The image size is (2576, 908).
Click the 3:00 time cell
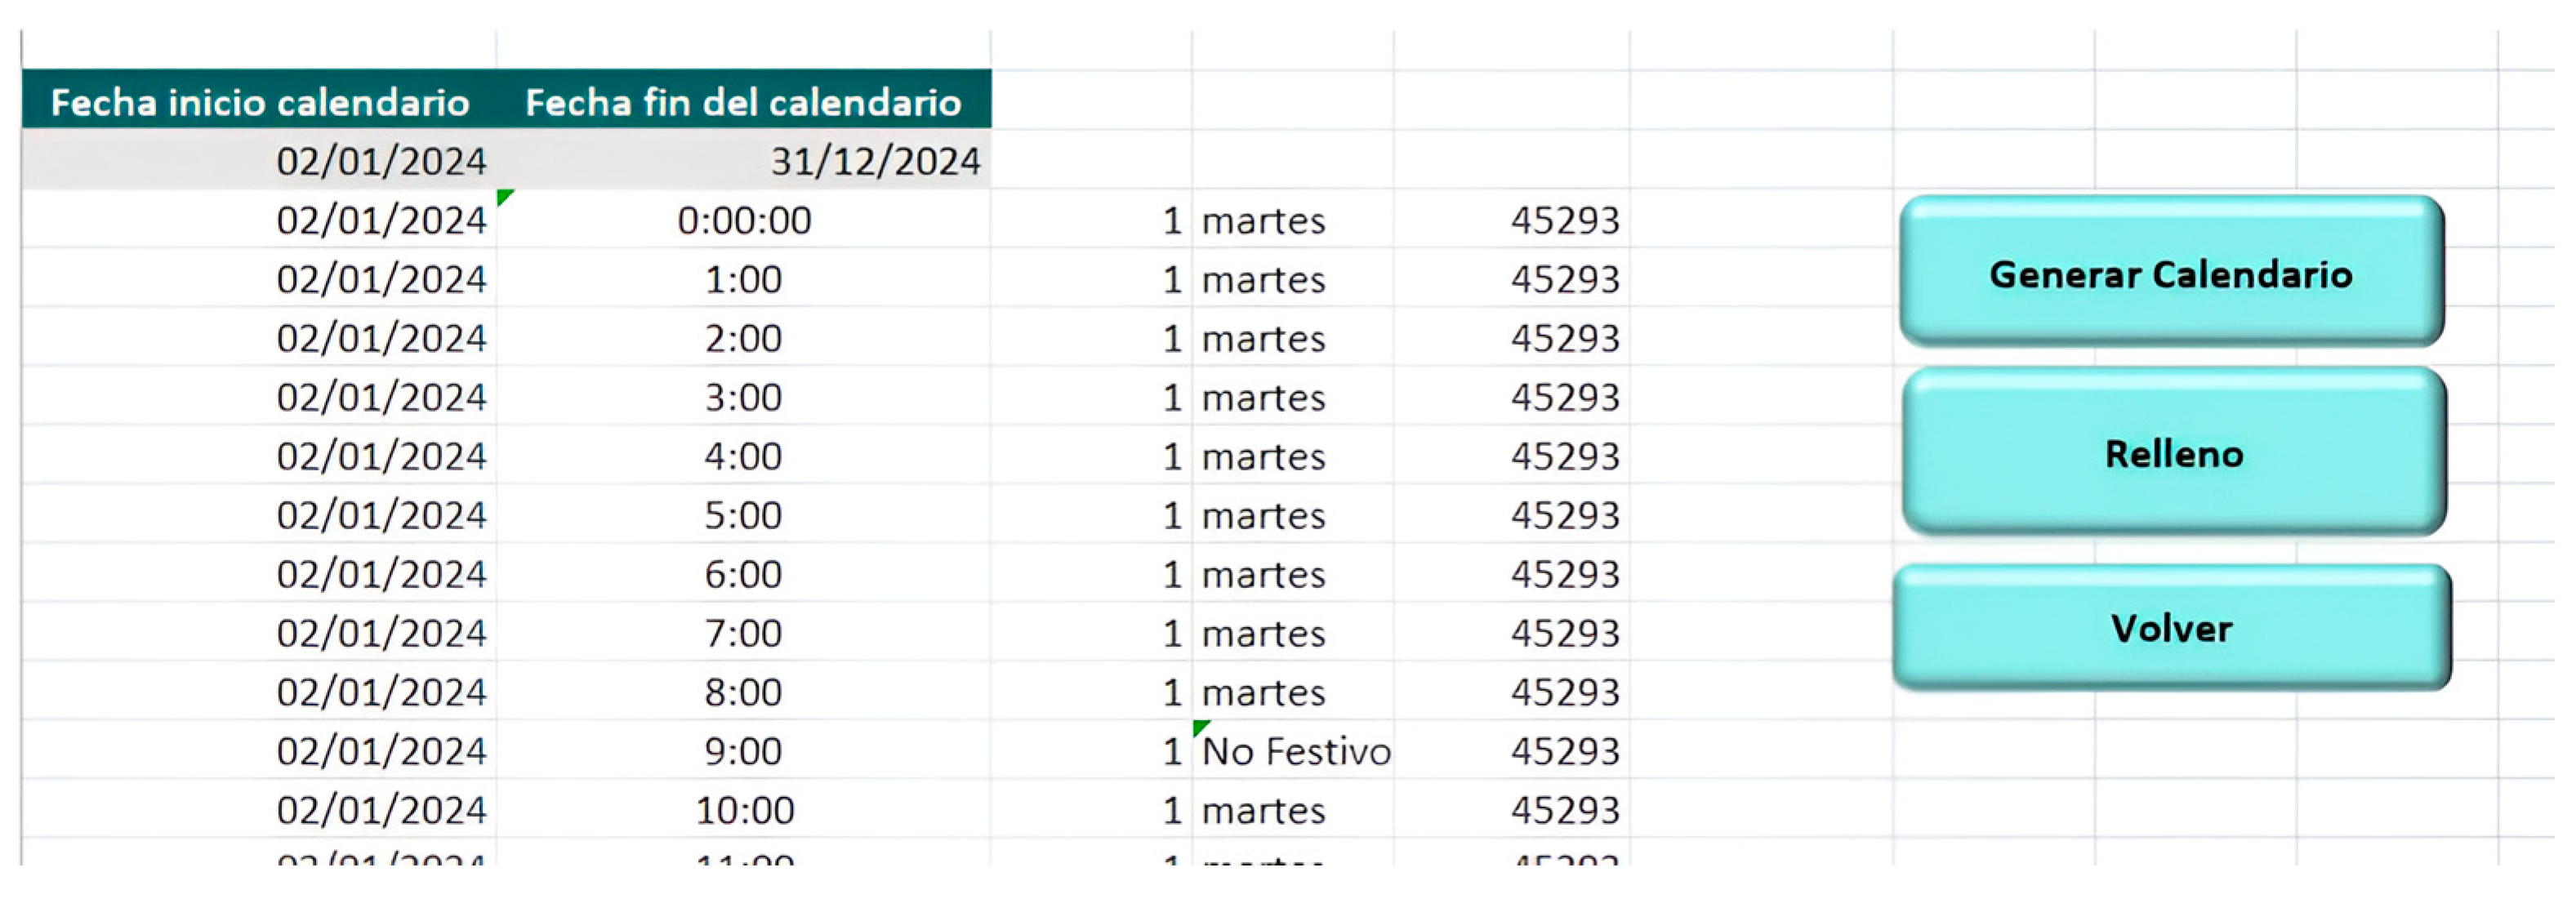743,397
